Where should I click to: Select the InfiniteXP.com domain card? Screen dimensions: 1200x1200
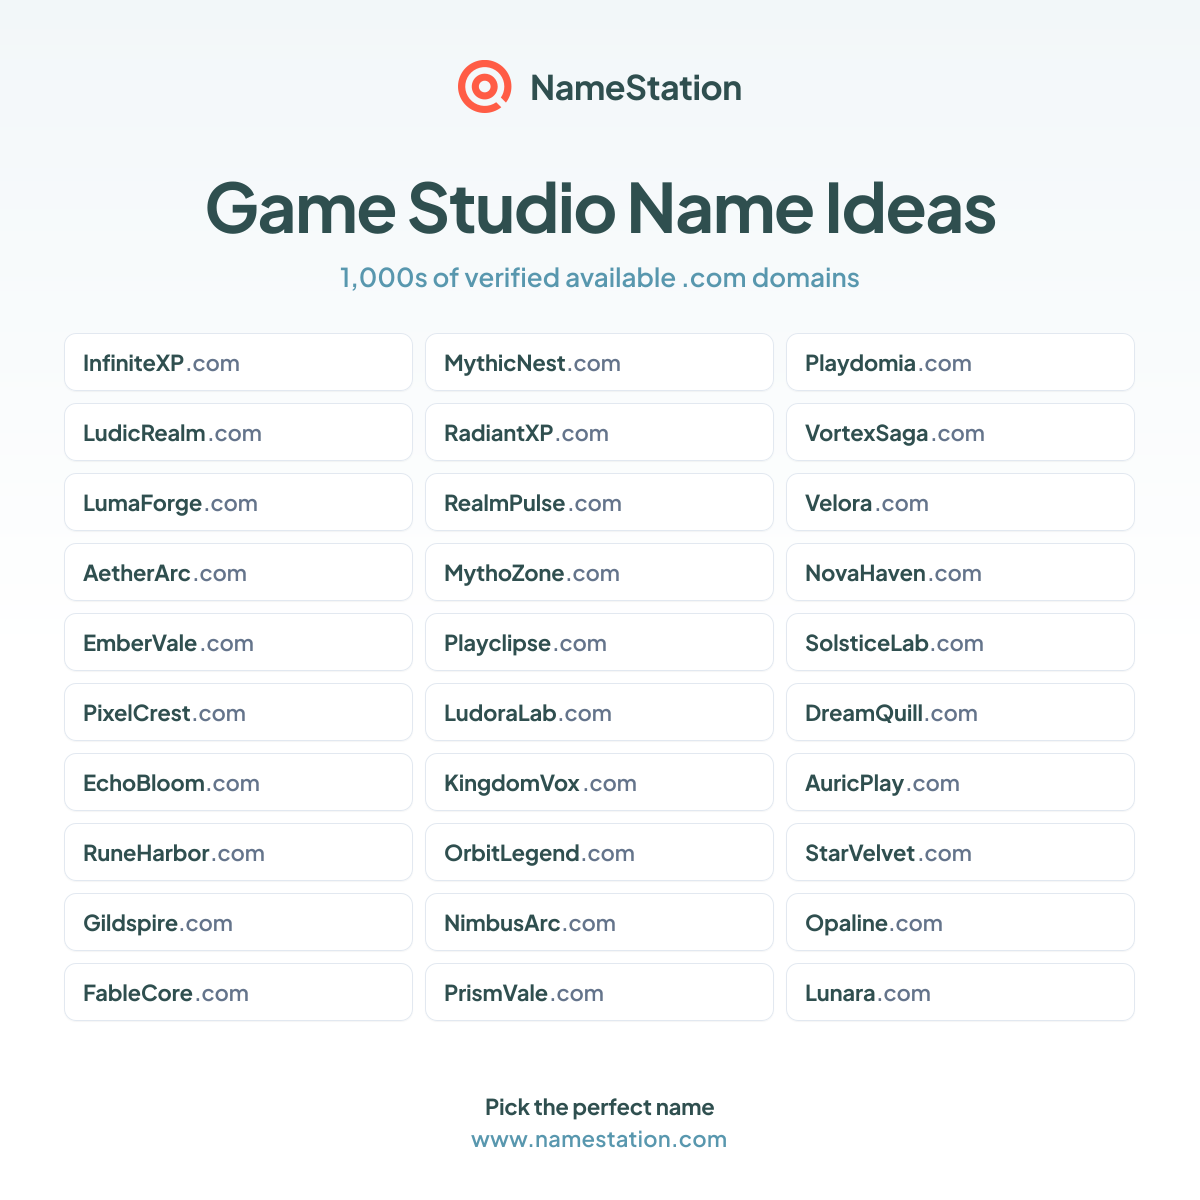pyautogui.click(x=239, y=362)
